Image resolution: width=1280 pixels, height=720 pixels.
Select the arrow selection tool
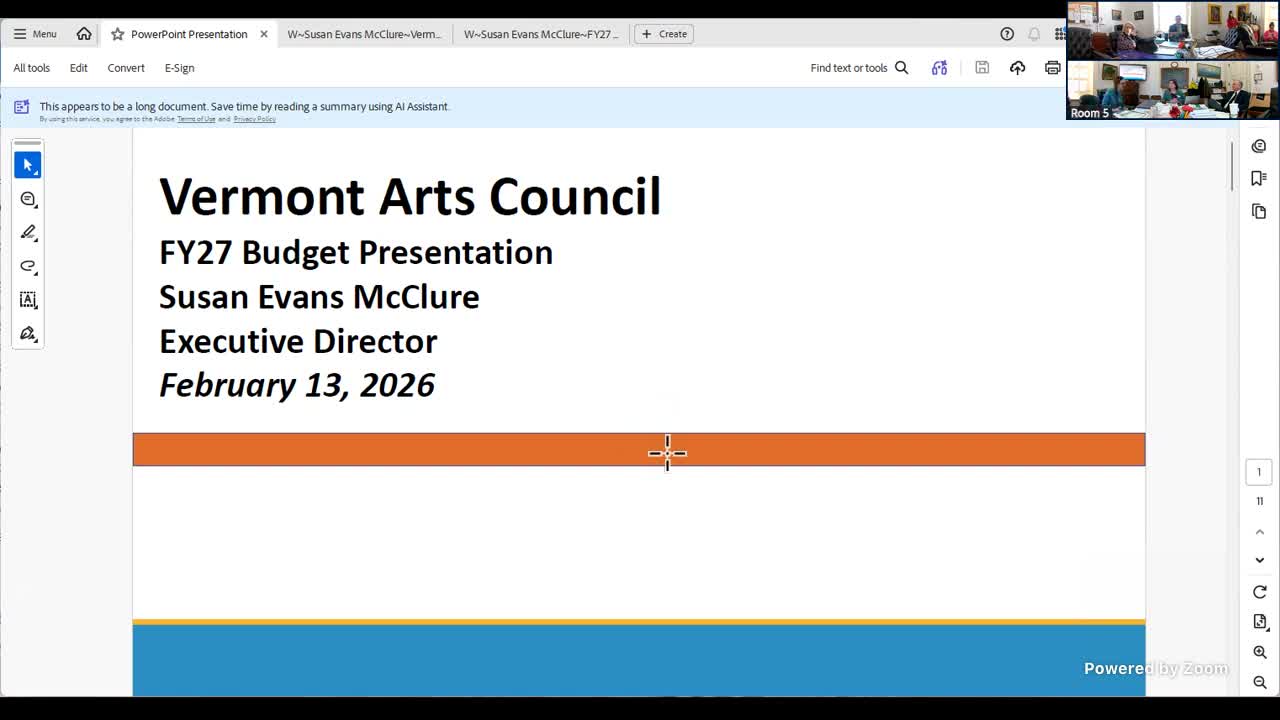(x=28, y=165)
